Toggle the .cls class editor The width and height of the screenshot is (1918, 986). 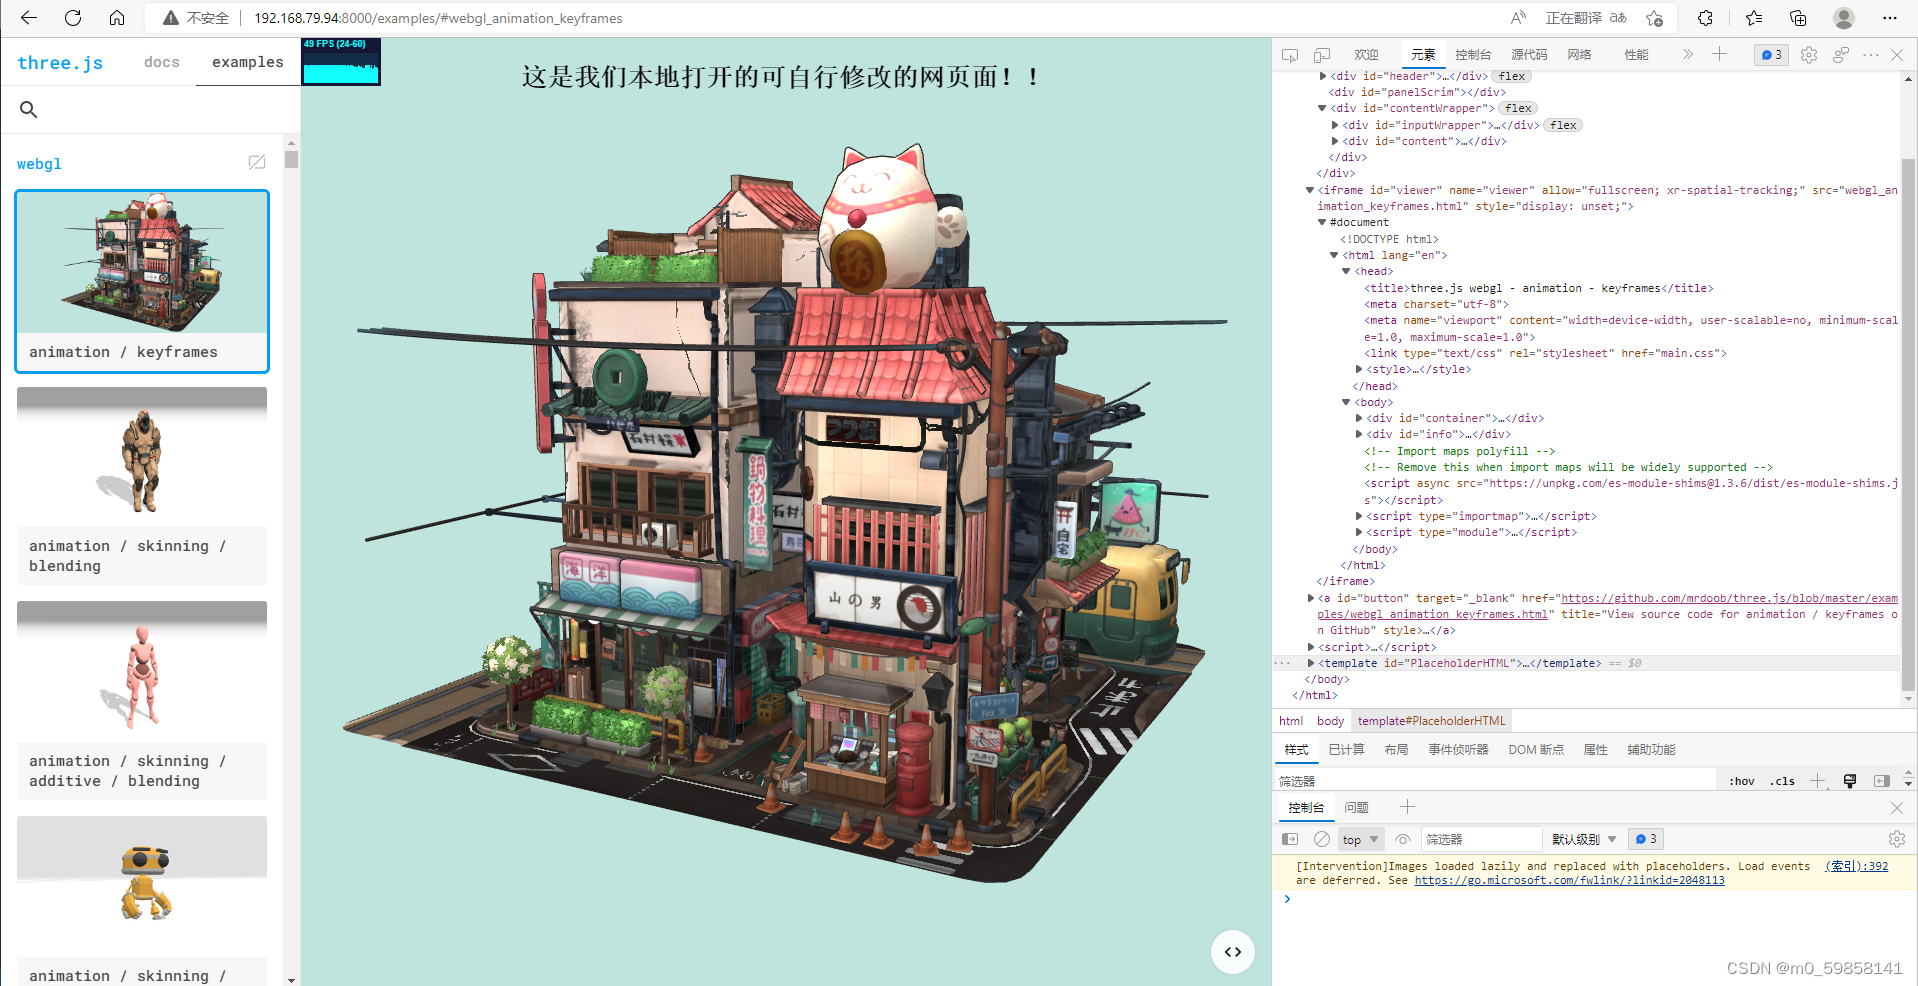1781,781
